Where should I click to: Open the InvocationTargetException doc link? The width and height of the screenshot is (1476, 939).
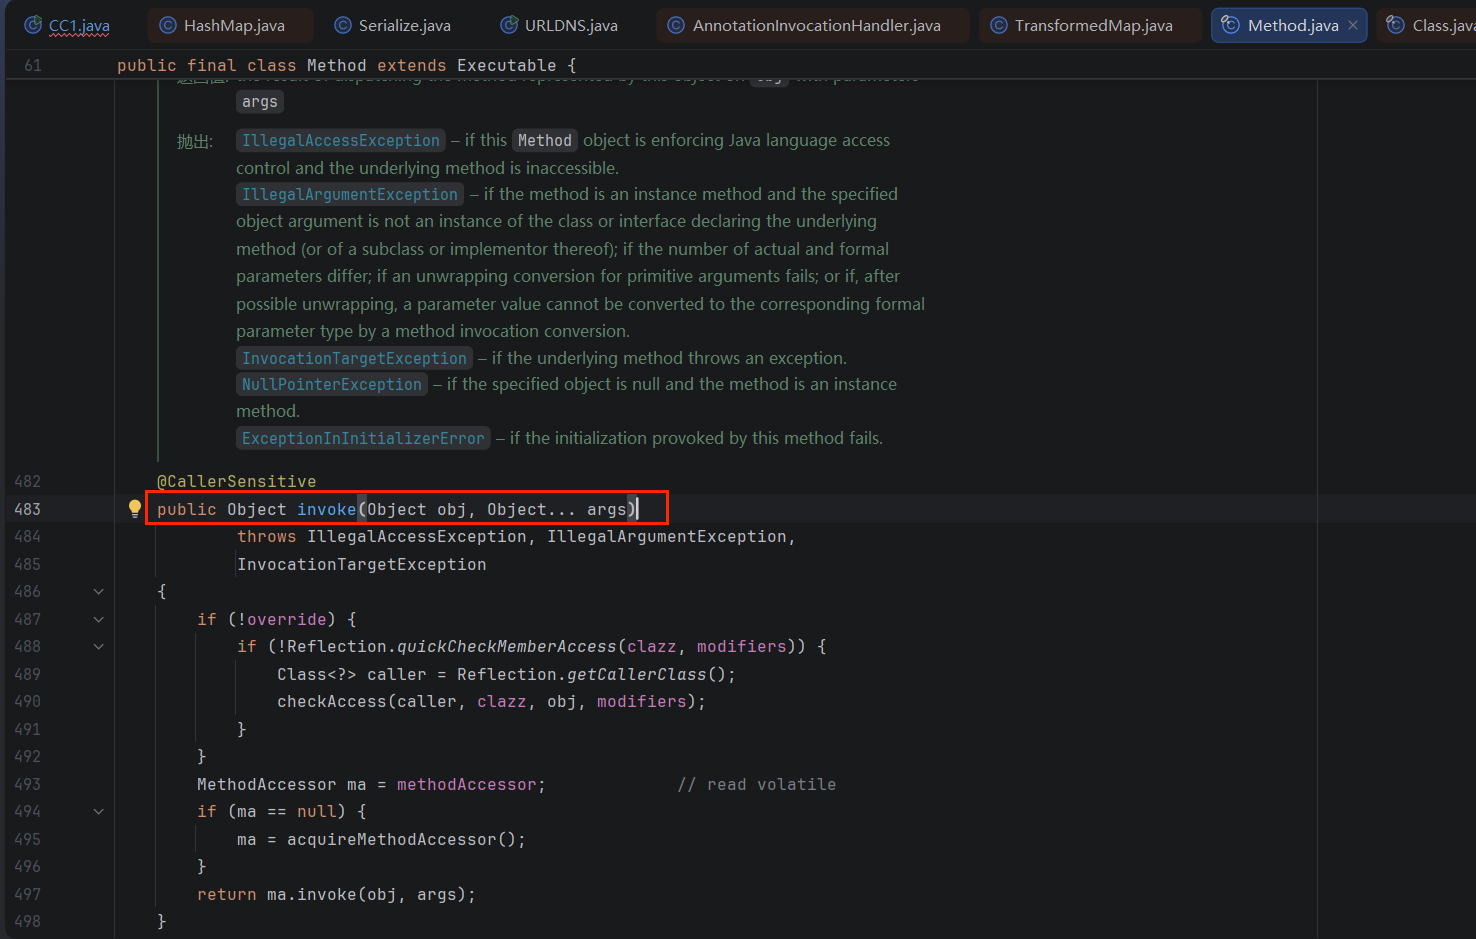coord(355,359)
